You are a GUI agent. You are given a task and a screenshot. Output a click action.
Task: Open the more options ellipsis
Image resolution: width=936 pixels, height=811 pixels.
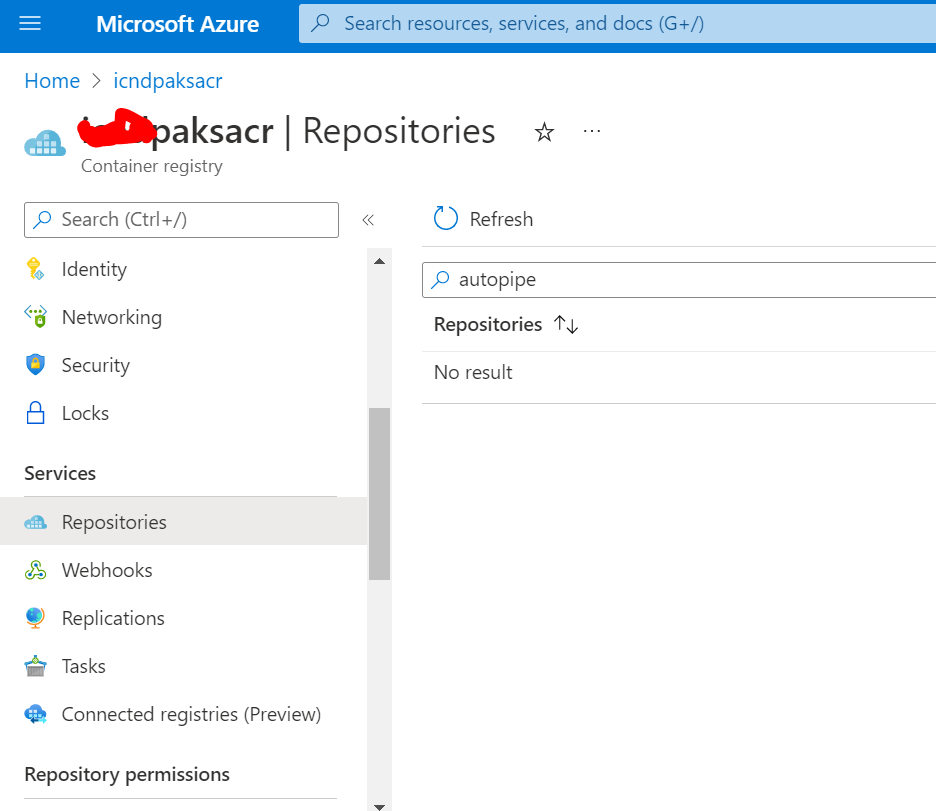click(x=592, y=131)
